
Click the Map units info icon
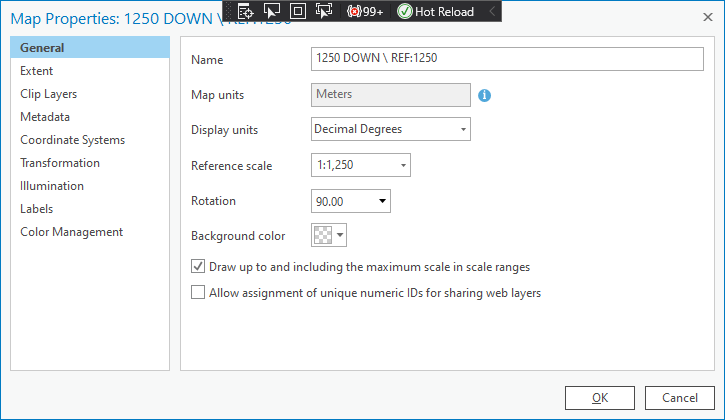[x=485, y=95]
